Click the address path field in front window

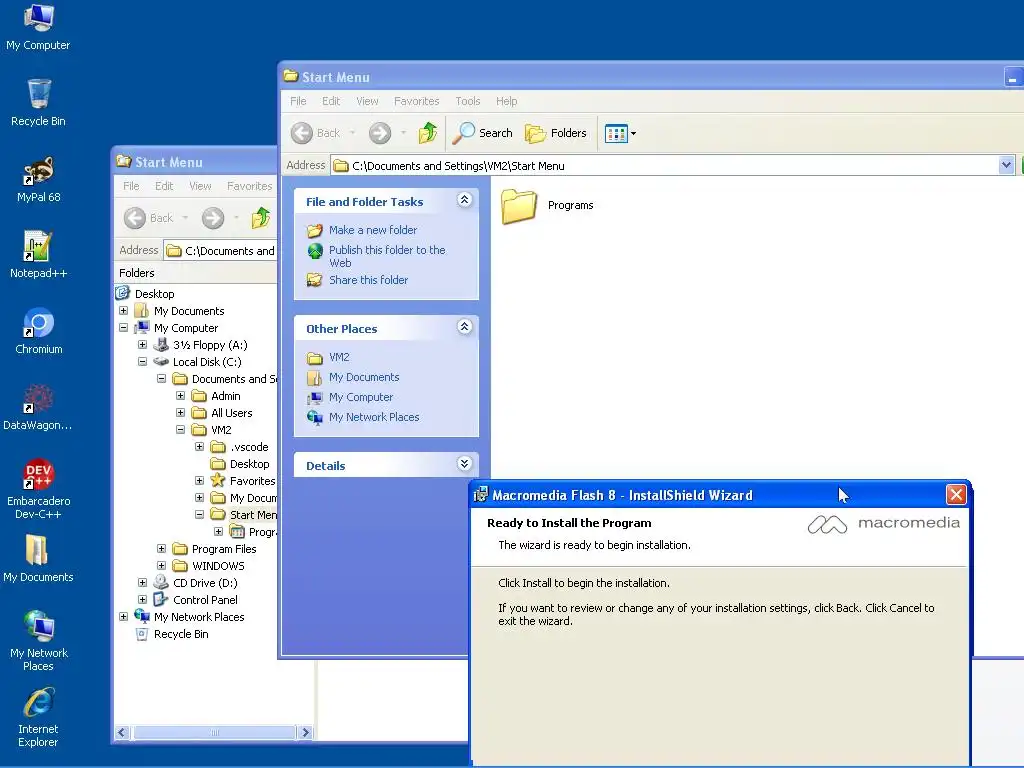tap(665, 166)
